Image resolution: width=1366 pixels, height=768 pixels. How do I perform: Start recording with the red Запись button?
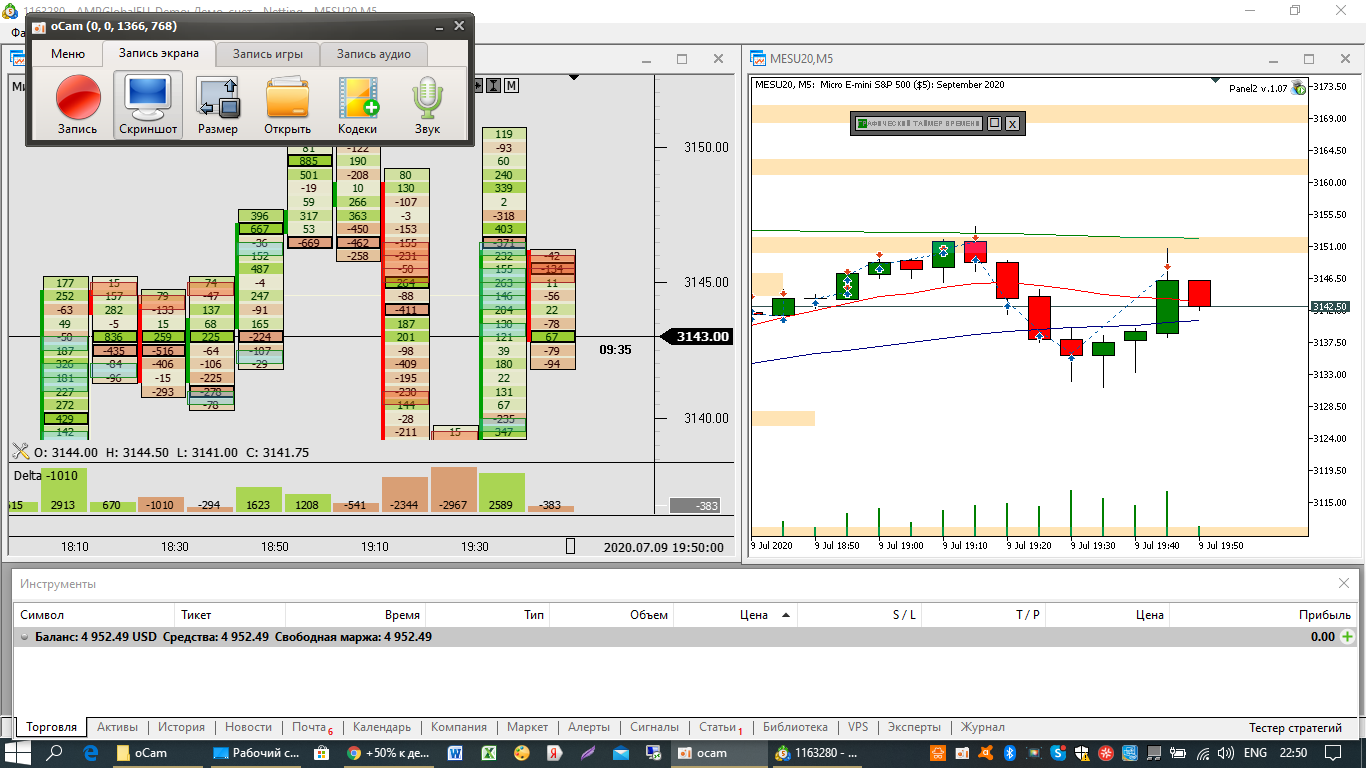(77, 105)
